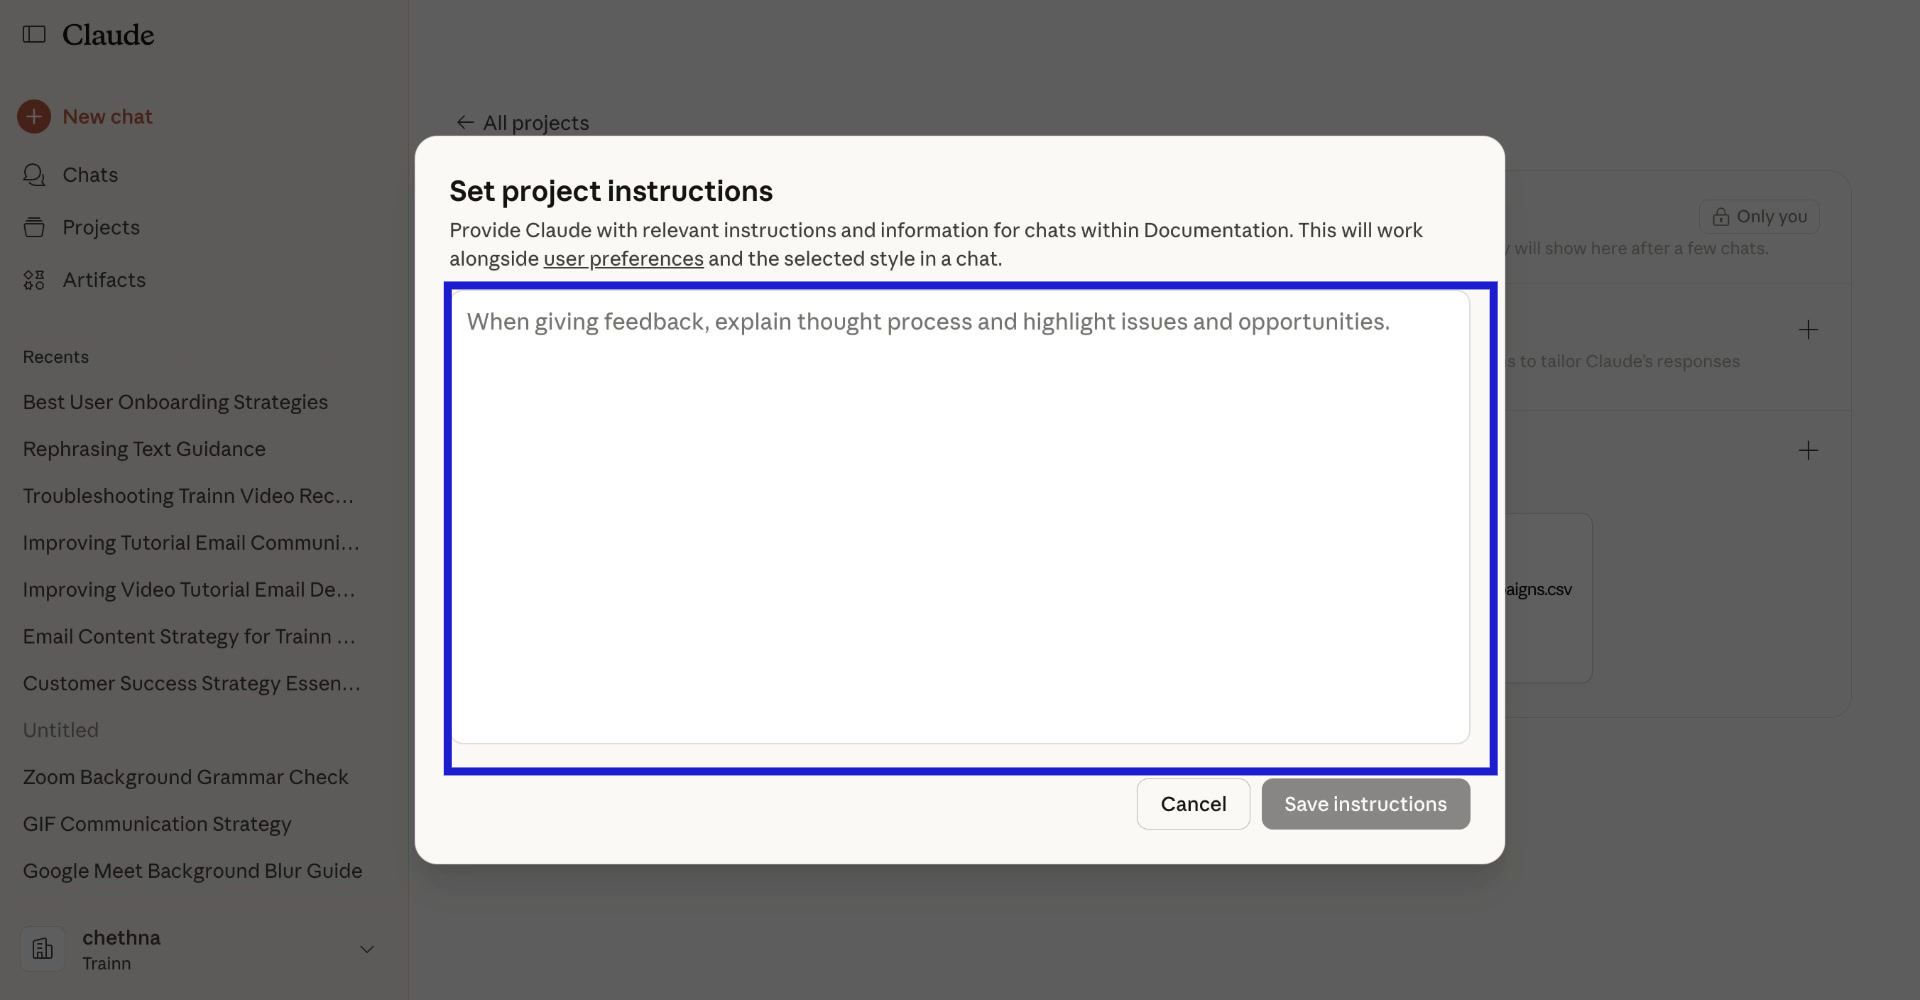The height and width of the screenshot is (1000, 1920).
Task: Save the project instructions
Action: [1365, 803]
